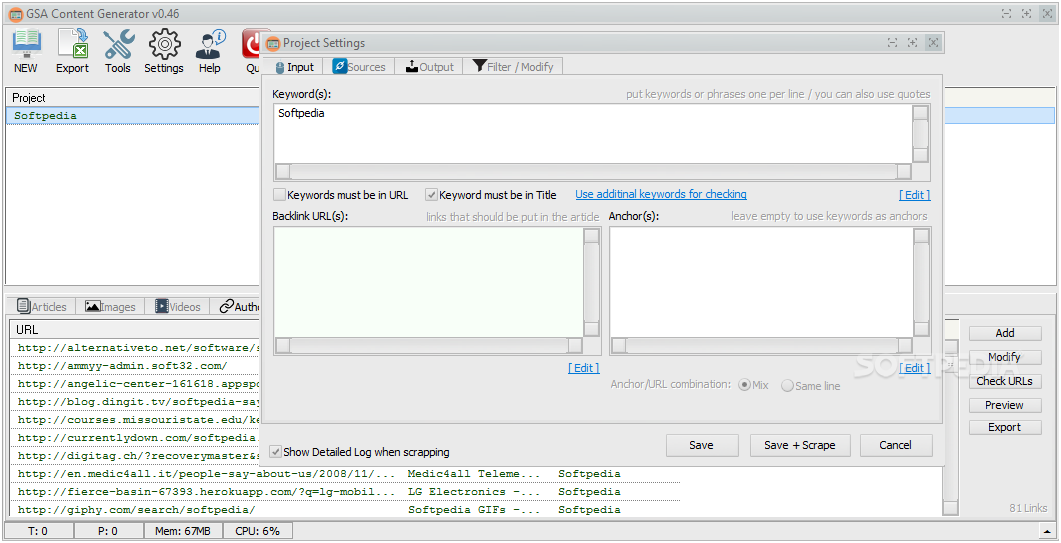
Task: Open Settings from the main toolbar
Action: [164, 51]
